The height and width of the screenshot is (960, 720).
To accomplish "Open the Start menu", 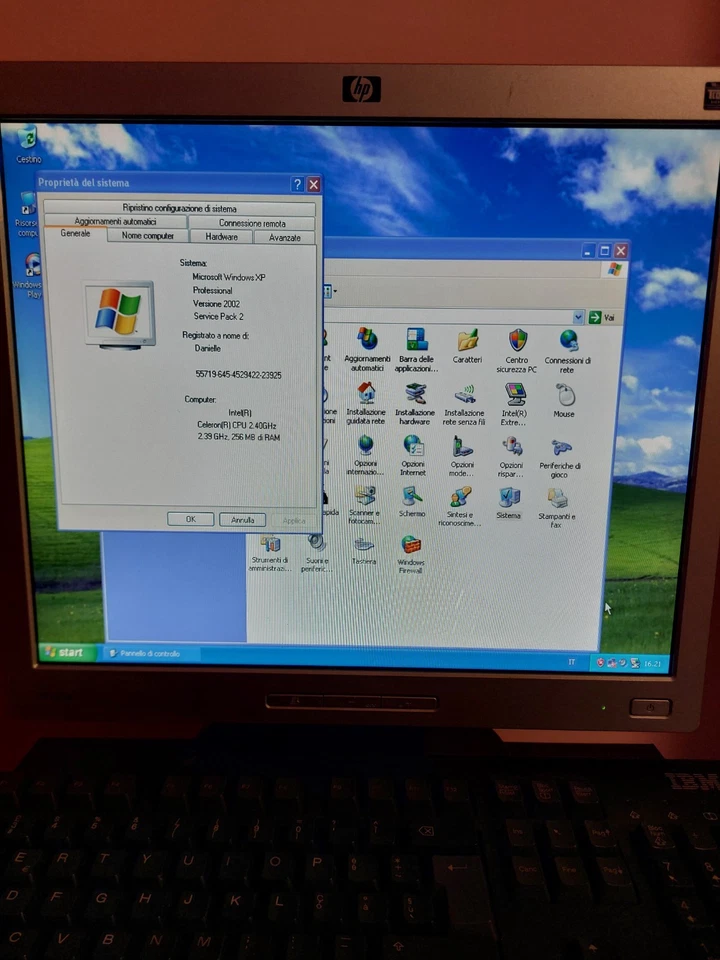I will tap(66, 652).
